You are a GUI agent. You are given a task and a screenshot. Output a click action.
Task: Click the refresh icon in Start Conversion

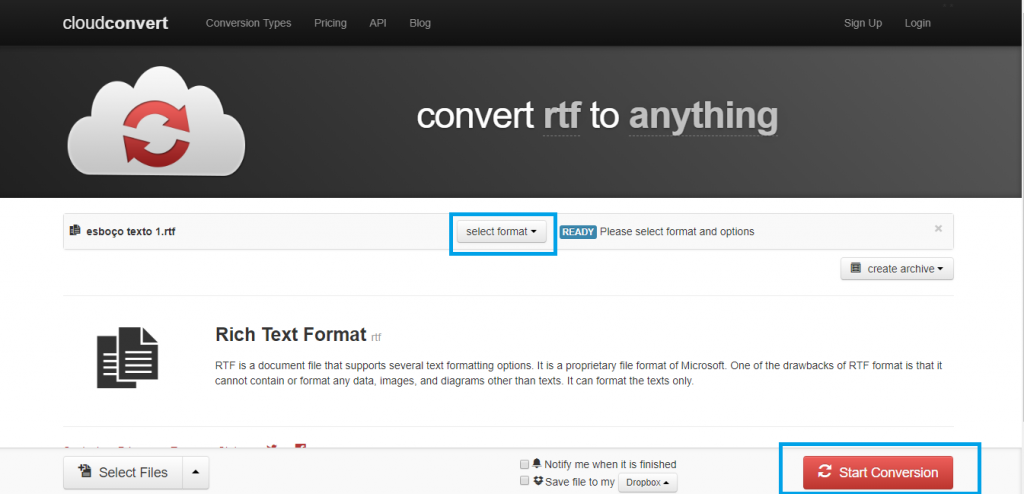tap(825, 472)
